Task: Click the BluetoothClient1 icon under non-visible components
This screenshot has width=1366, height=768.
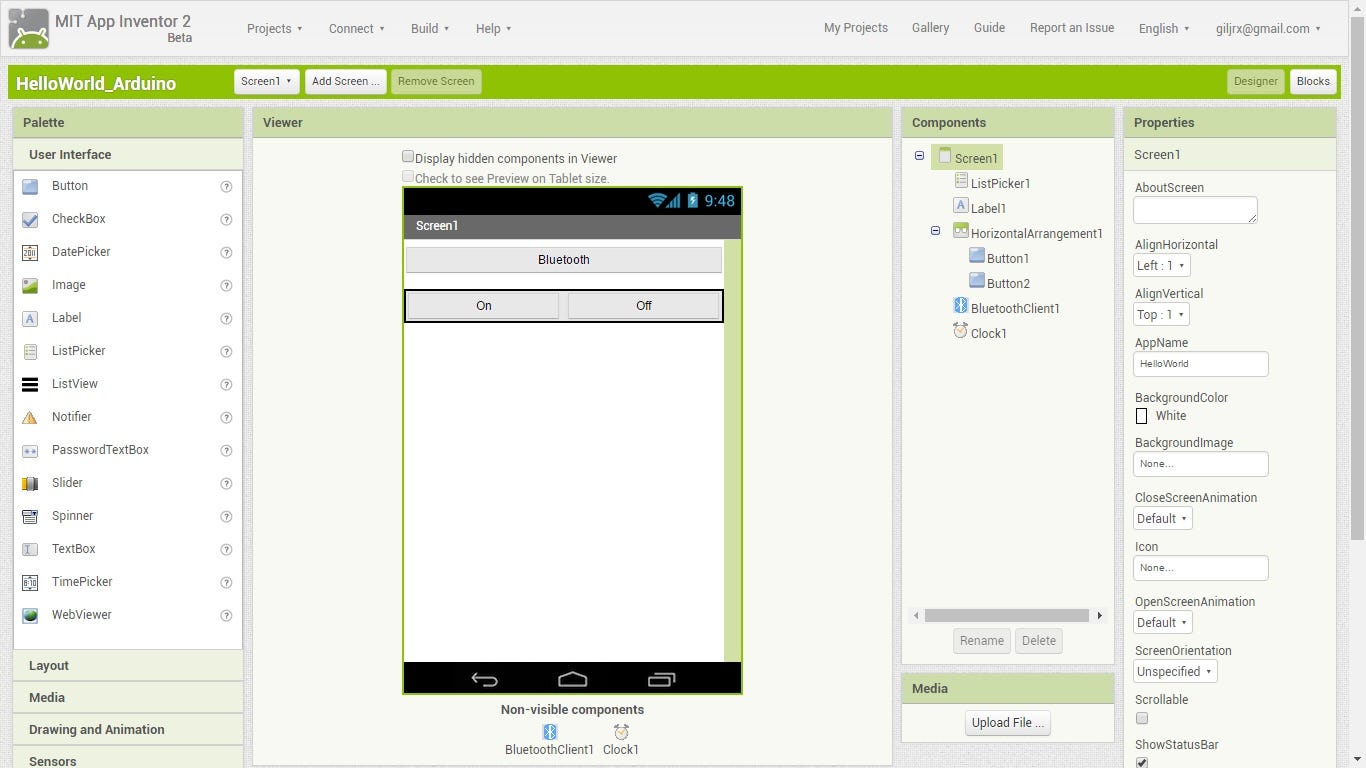Action: pos(549,731)
